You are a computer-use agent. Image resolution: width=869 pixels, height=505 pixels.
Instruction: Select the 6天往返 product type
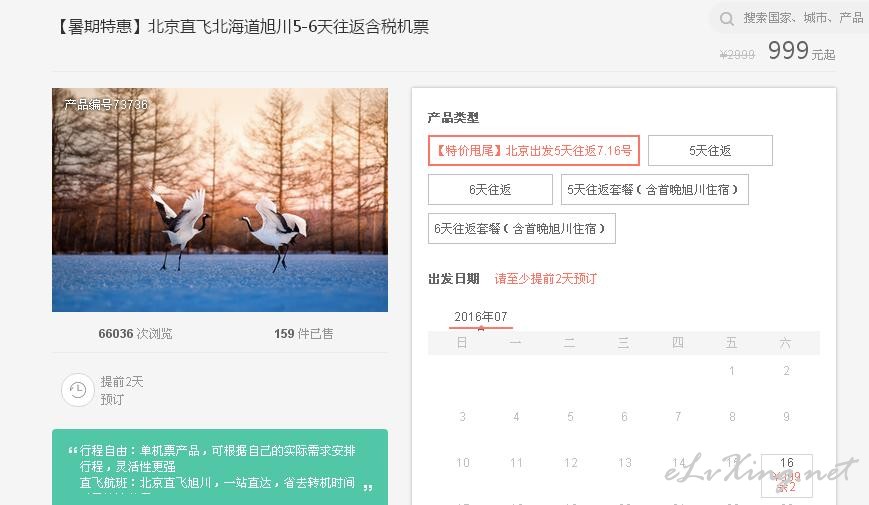coord(490,190)
